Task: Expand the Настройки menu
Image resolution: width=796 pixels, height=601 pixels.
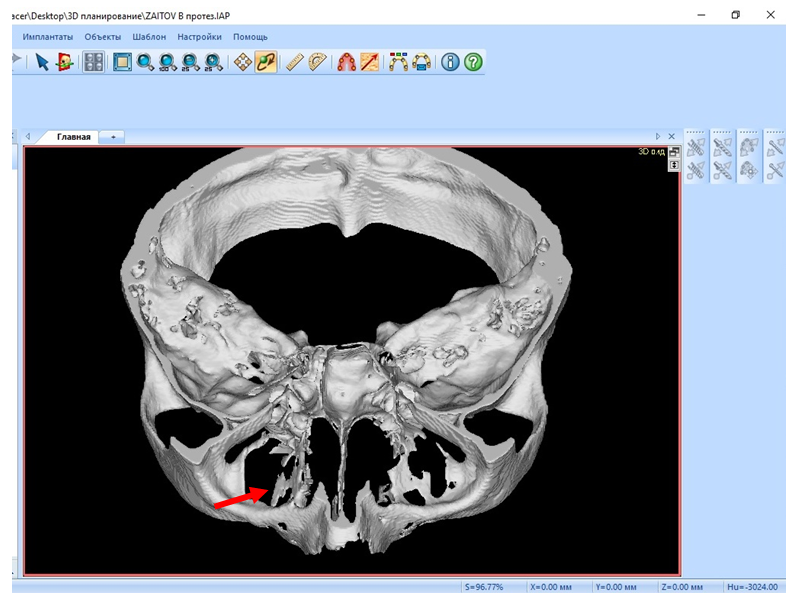Action: [x=199, y=37]
